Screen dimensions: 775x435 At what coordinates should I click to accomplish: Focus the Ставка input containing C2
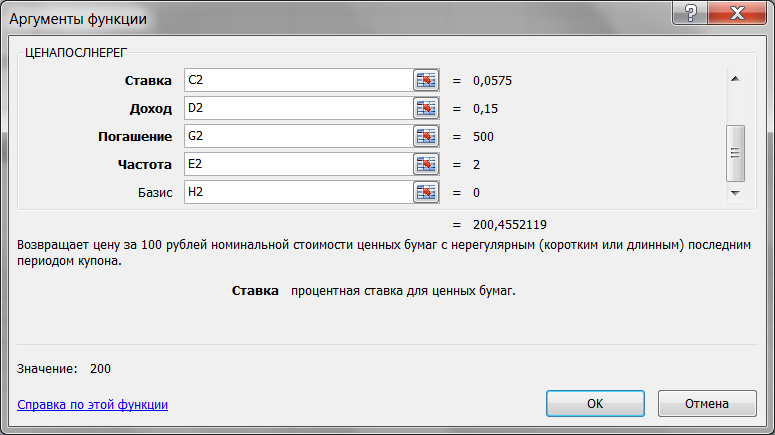299,80
